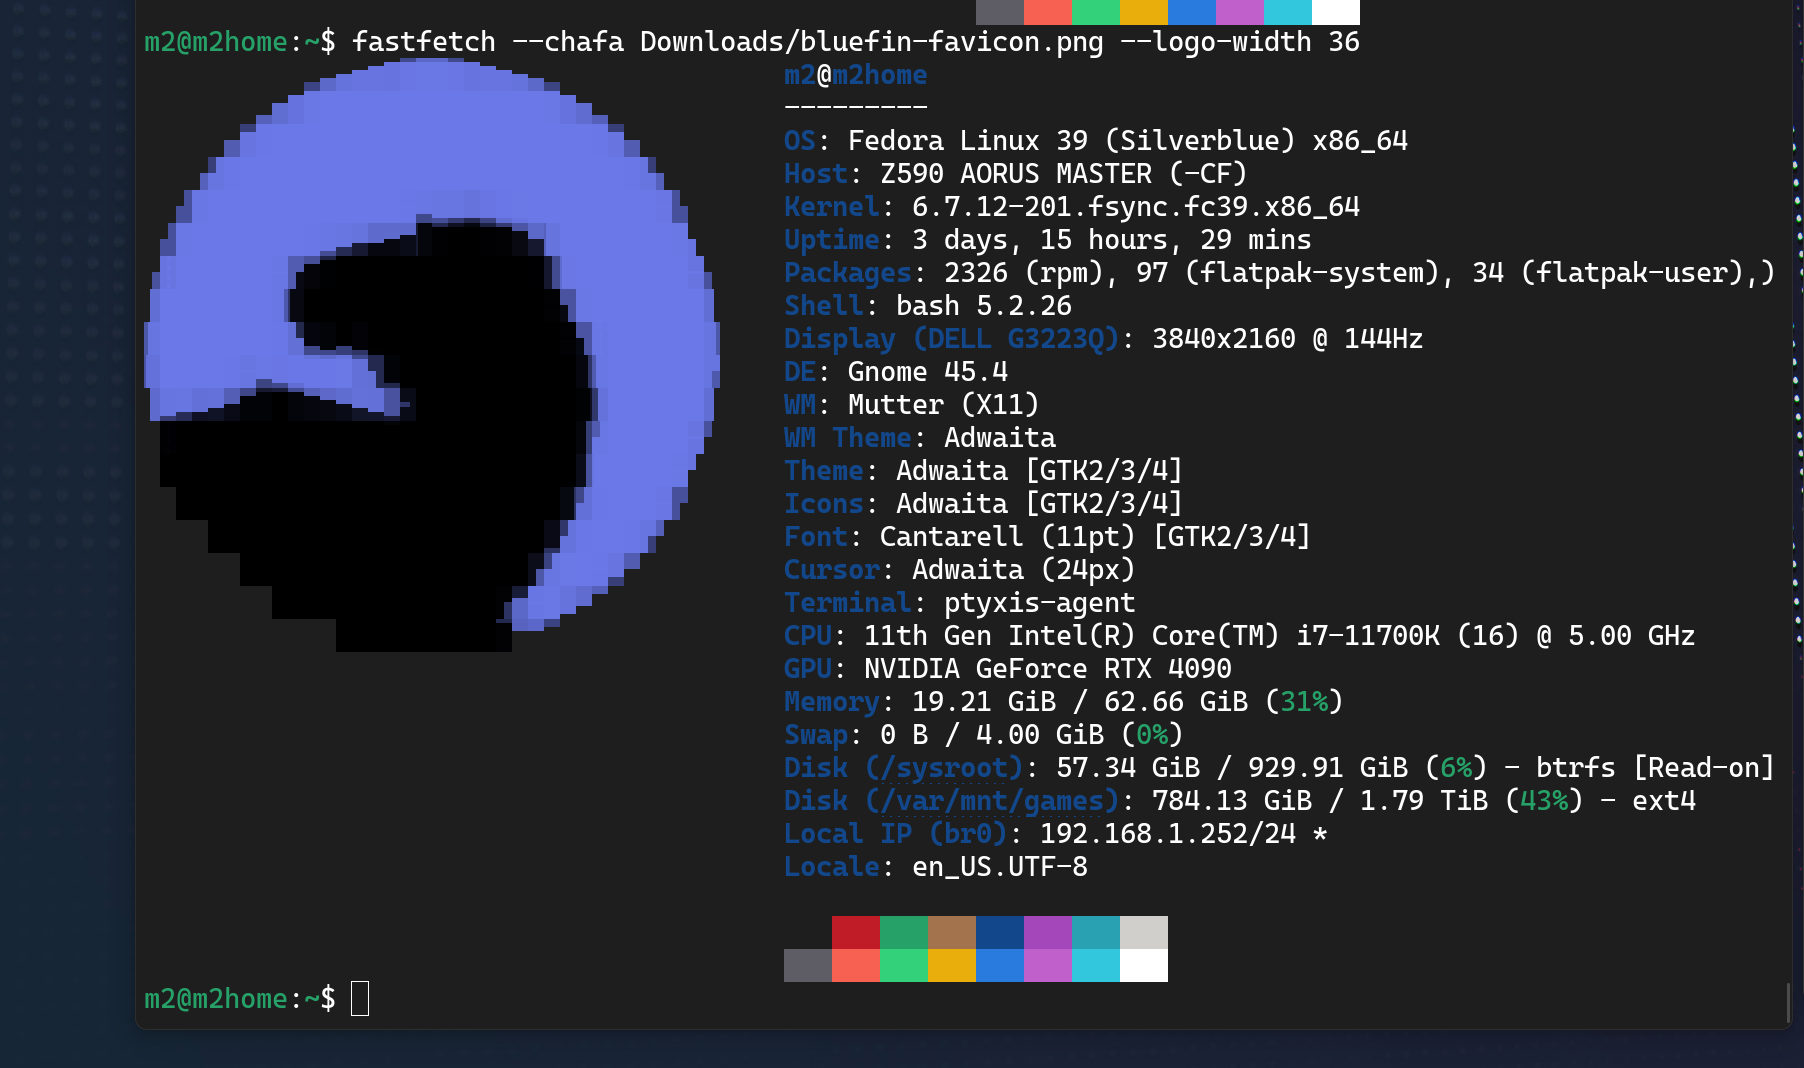
Task: Click the "Disk (/var/mnt/games)" label
Action: (952, 801)
